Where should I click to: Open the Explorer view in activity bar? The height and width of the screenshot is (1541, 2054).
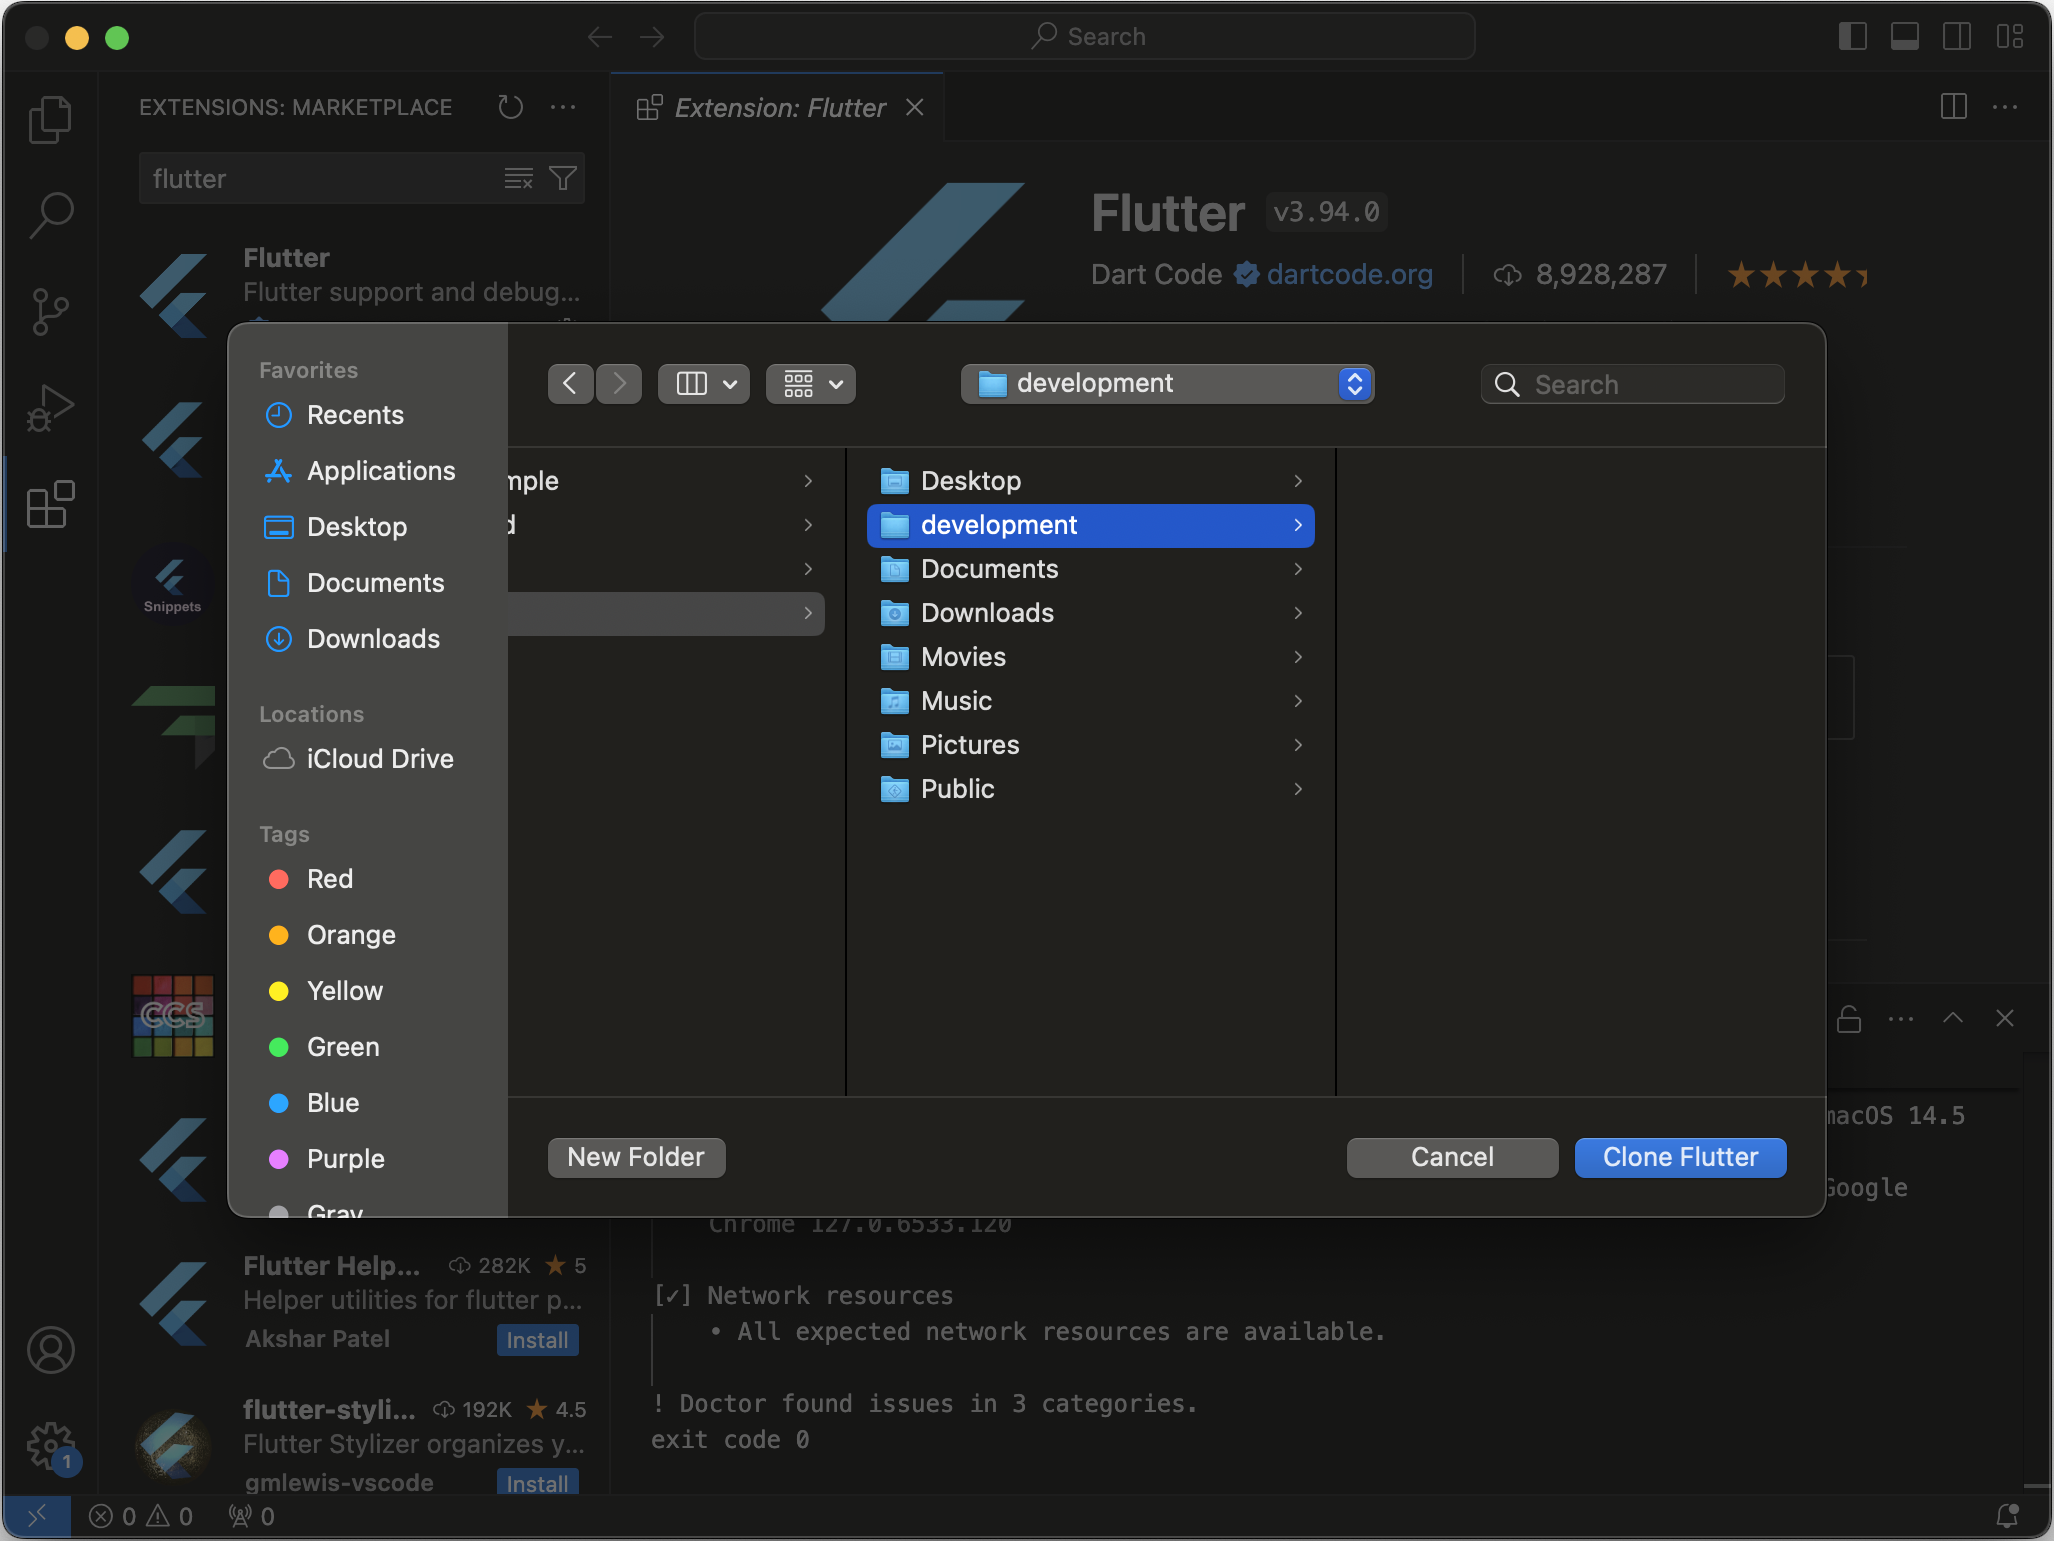pos(50,119)
